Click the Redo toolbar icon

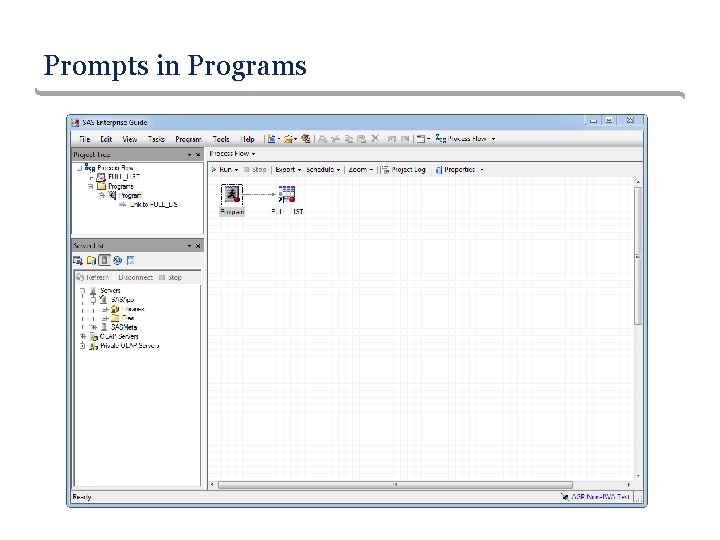coord(405,139)
